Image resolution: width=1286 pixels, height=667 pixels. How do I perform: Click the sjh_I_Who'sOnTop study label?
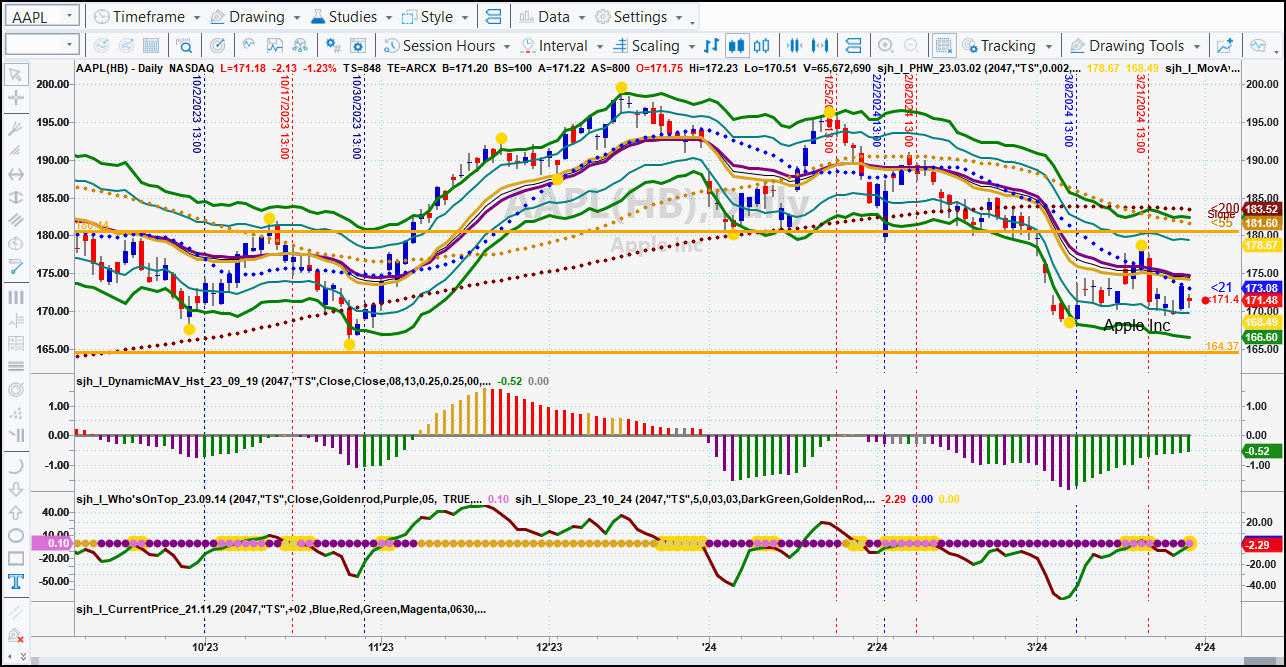coord(279,498)
